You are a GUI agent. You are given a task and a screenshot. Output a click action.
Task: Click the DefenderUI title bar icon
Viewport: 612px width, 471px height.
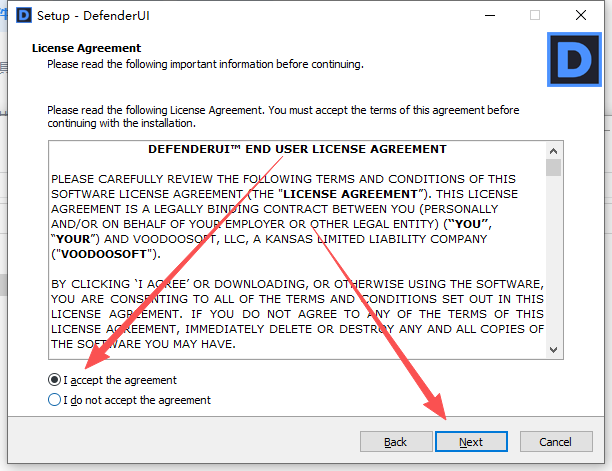pyautogui.click(x=24, y=16)
